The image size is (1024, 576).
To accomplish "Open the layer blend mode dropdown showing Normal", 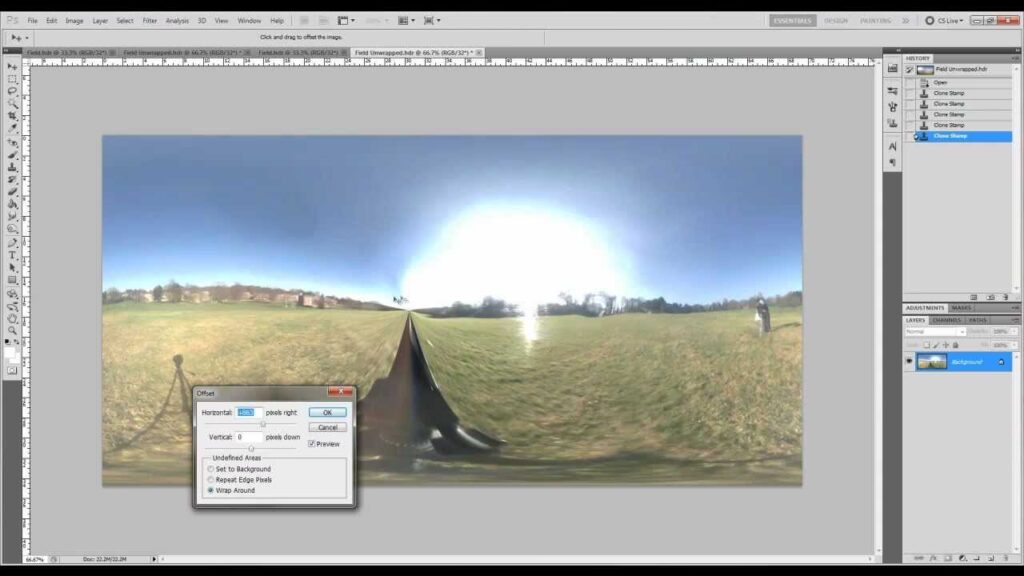I will click(934, 331).
